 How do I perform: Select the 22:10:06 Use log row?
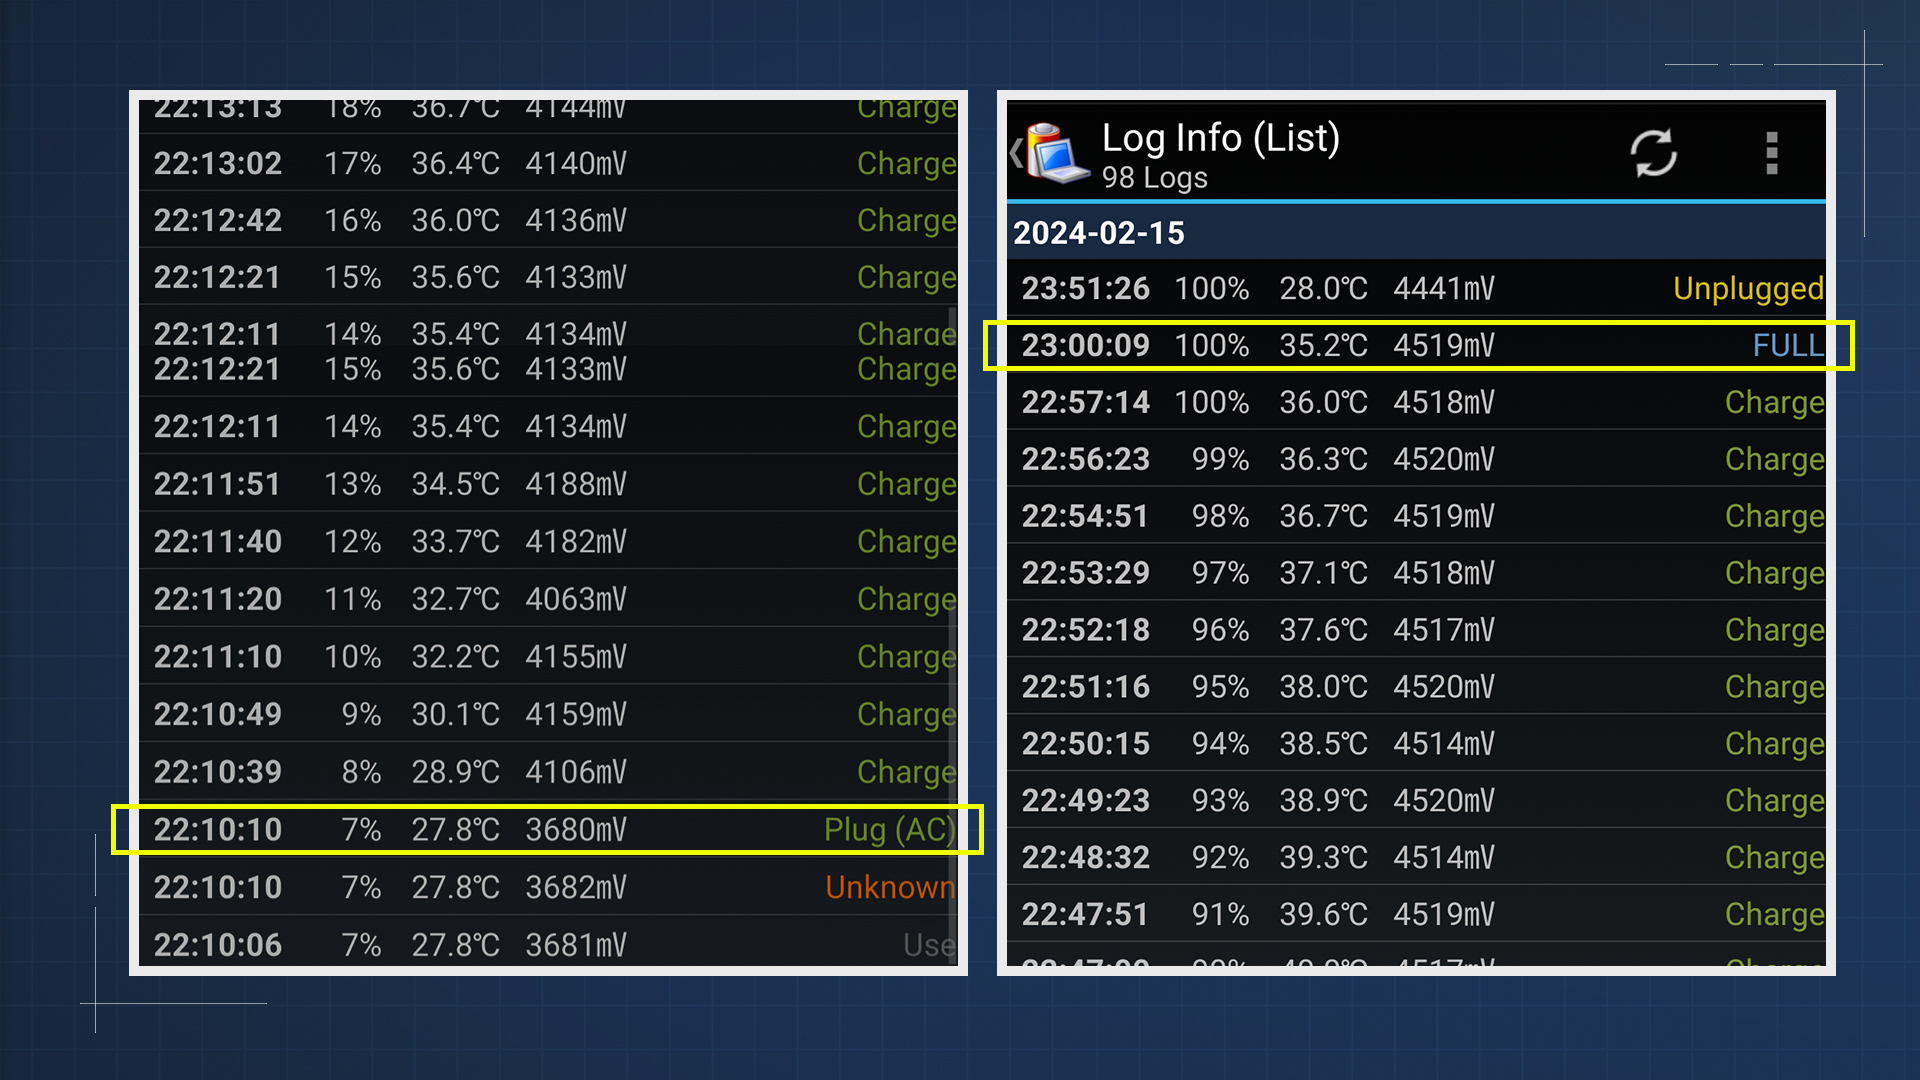click(x=548, y=942)
